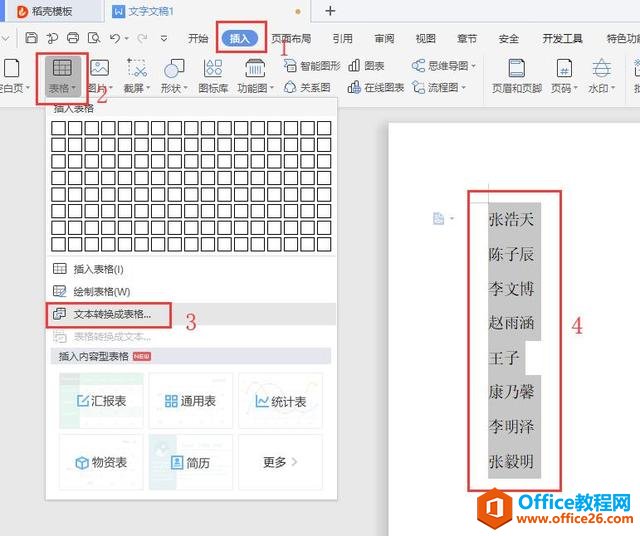The width and height of the screenshot is (640, 536).
Task: Click the name 赵雨涵 in document
Action: pyautogui.click(x=511, y=323)
